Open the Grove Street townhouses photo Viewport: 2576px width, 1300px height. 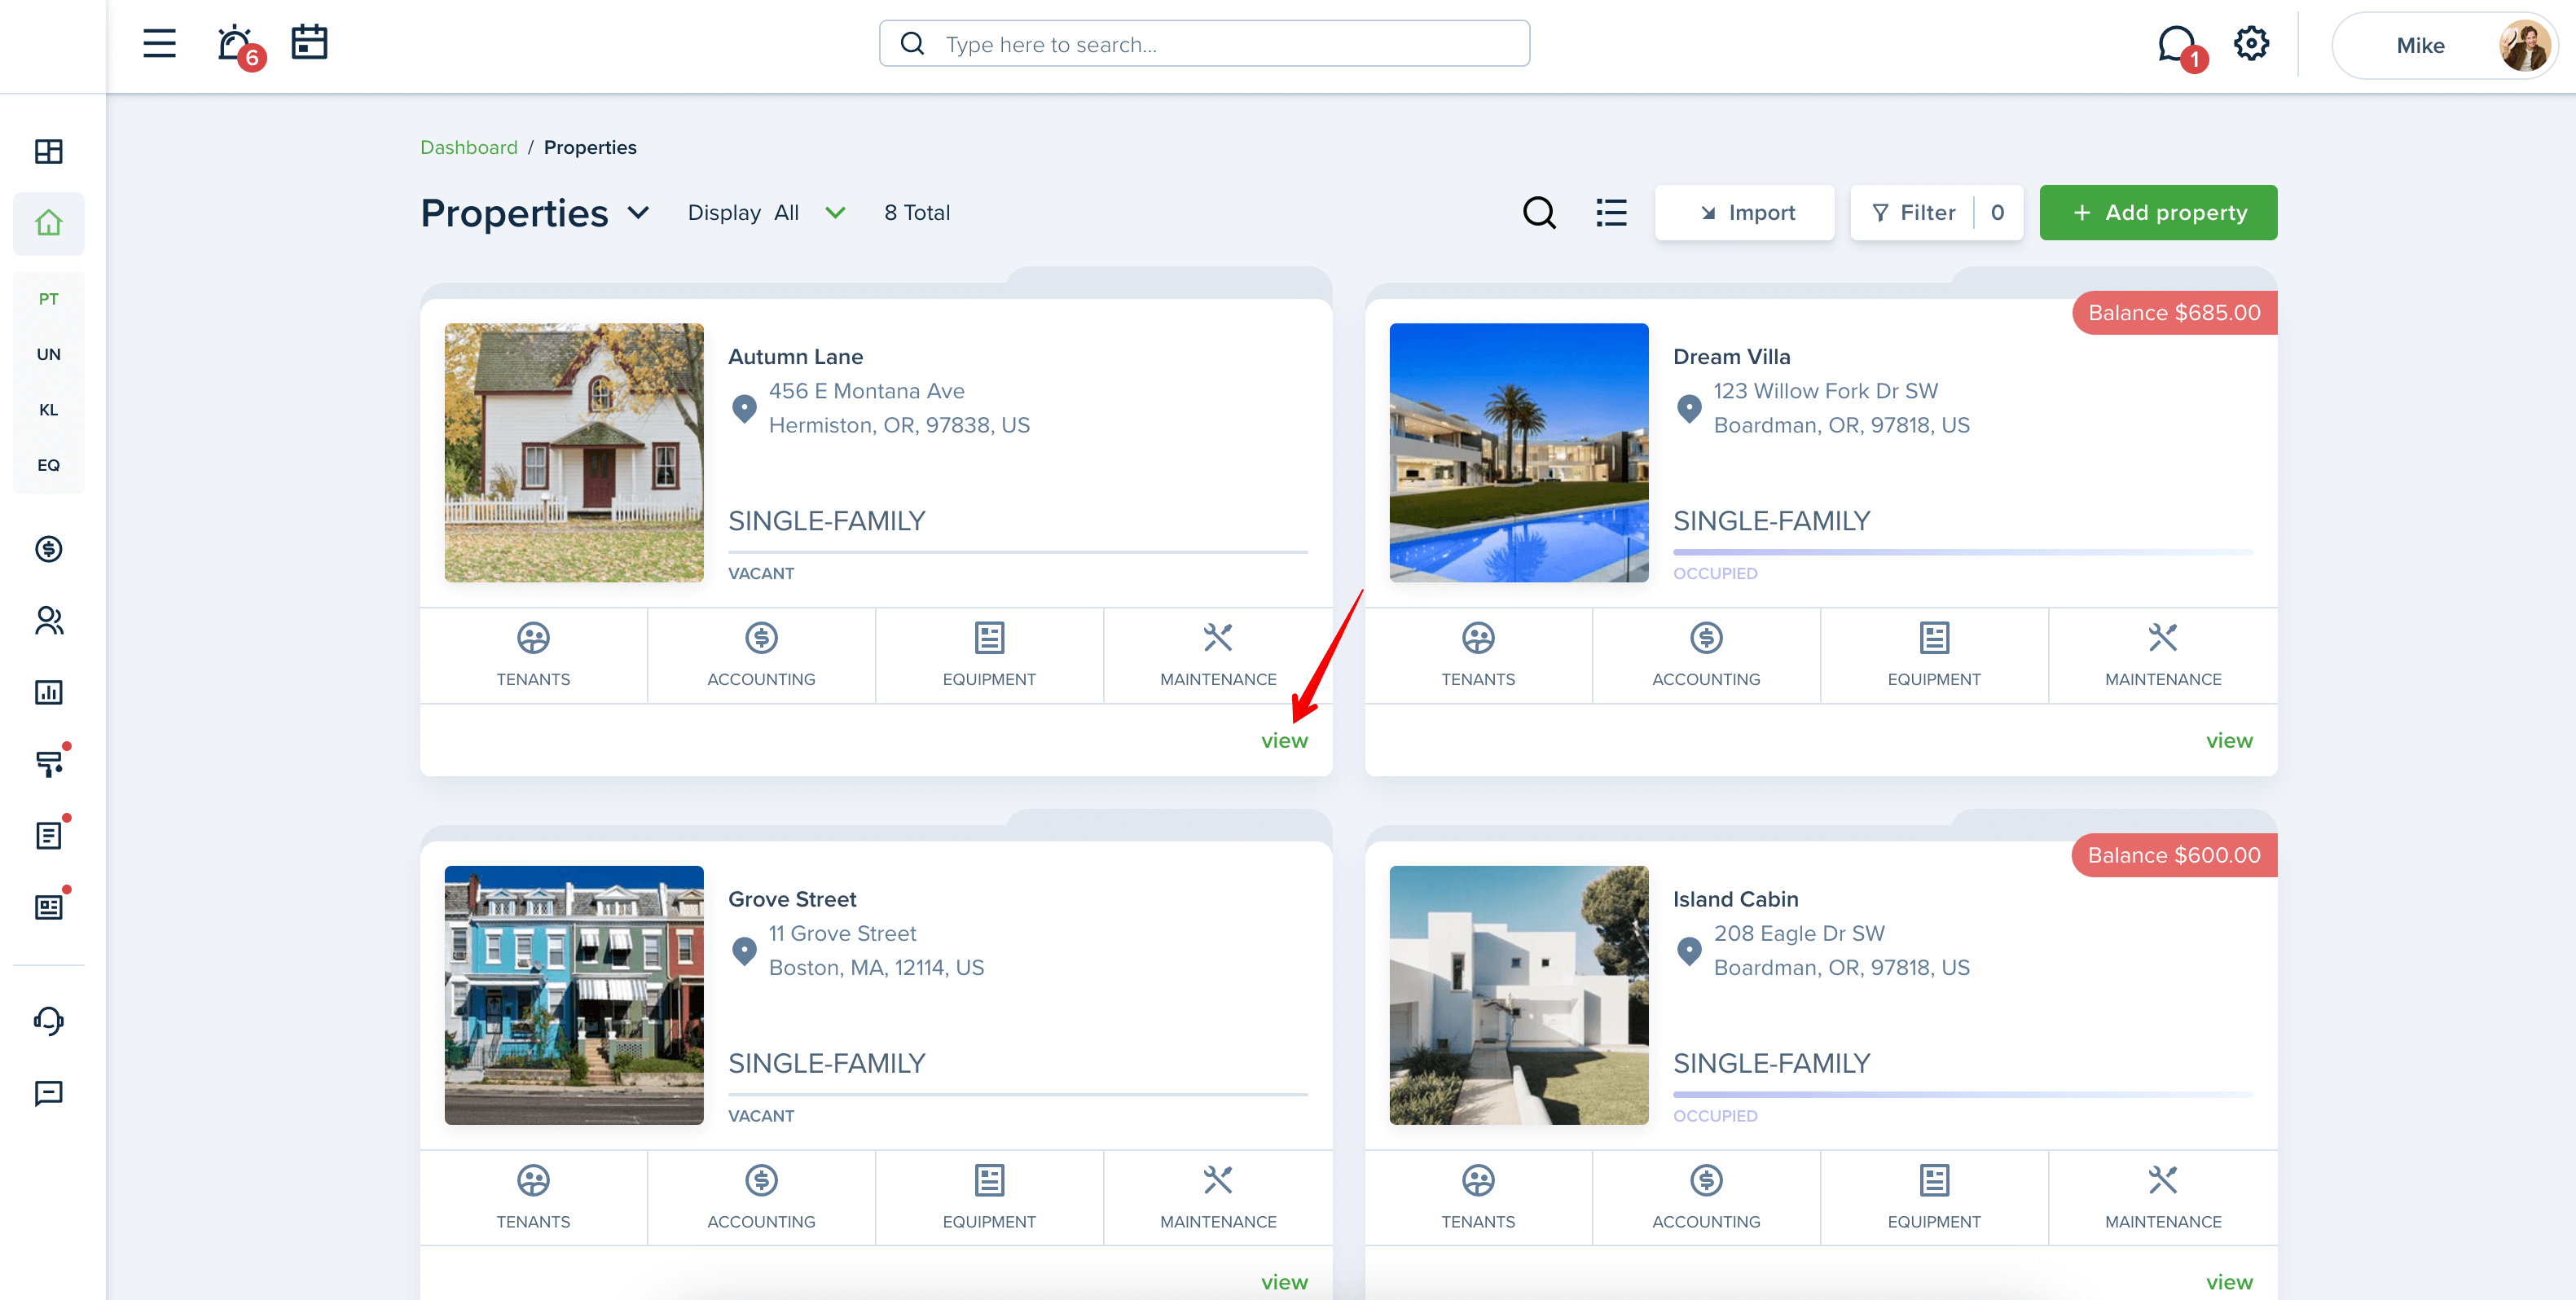[574, 995]
